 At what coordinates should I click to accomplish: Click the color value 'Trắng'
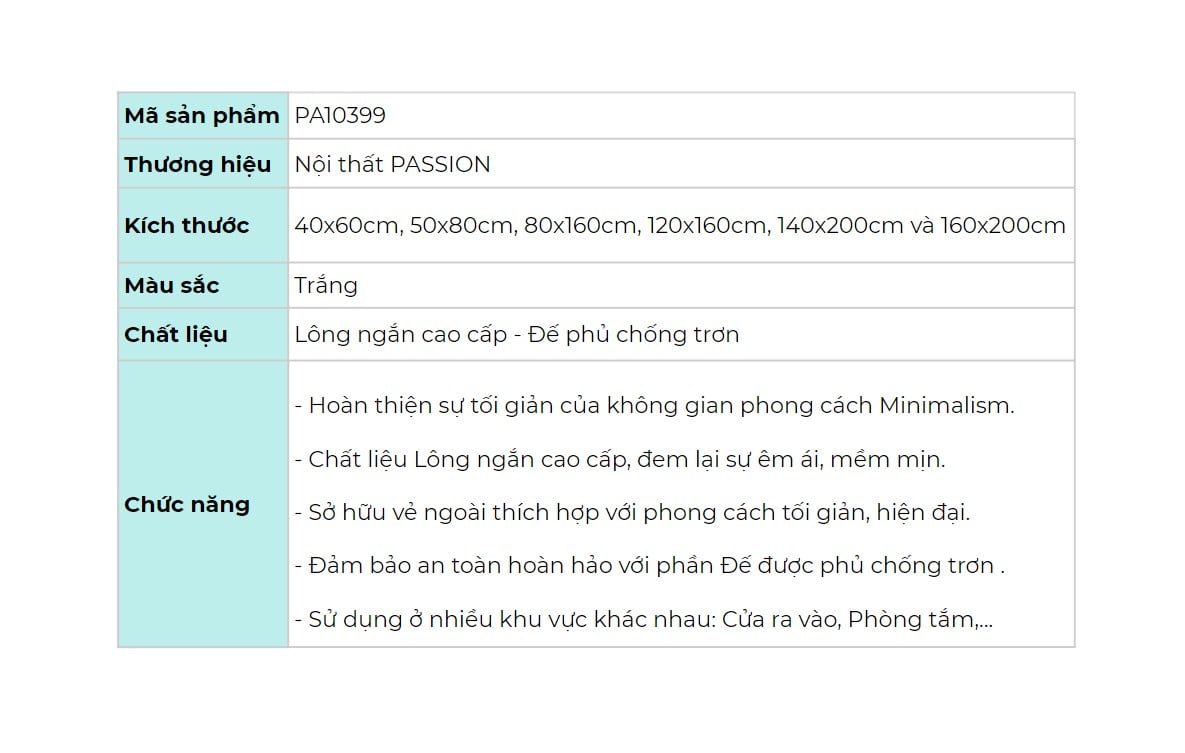326,286
